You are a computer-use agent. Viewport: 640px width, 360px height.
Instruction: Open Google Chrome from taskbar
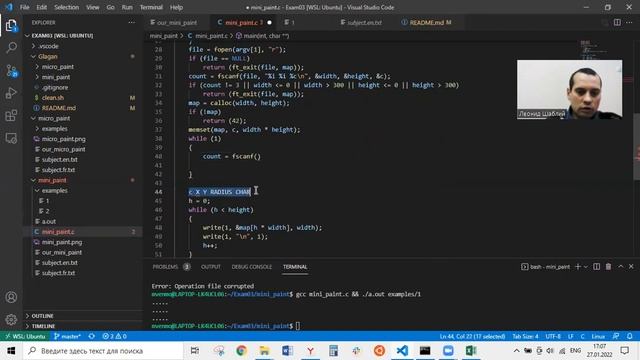coord(241,351)
